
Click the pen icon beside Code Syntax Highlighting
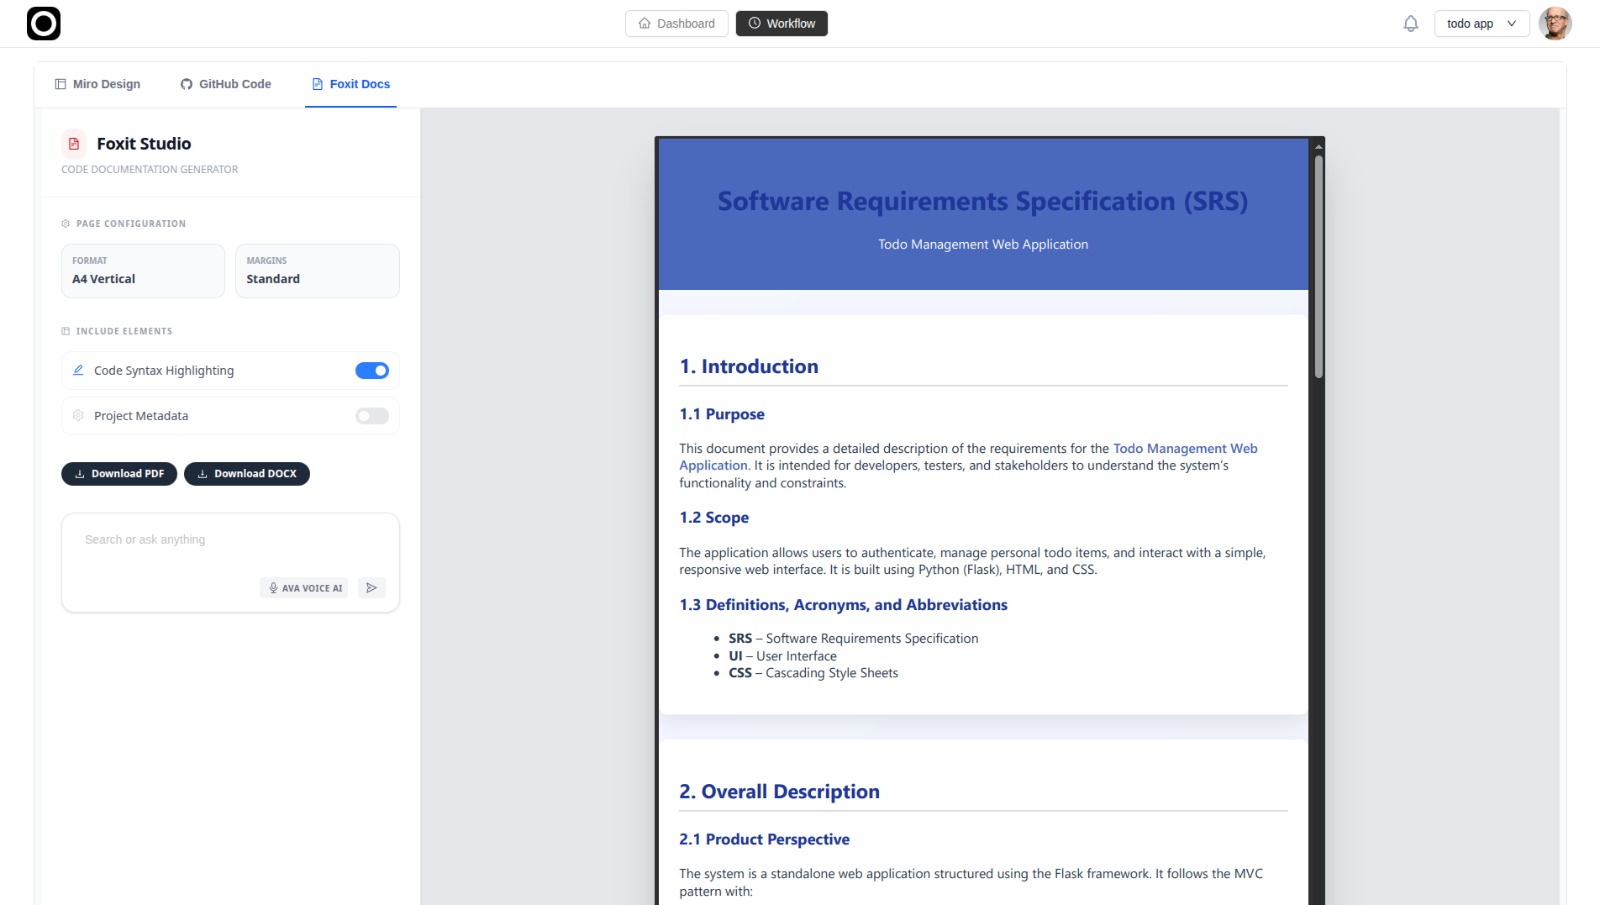(x=78, y=370)
